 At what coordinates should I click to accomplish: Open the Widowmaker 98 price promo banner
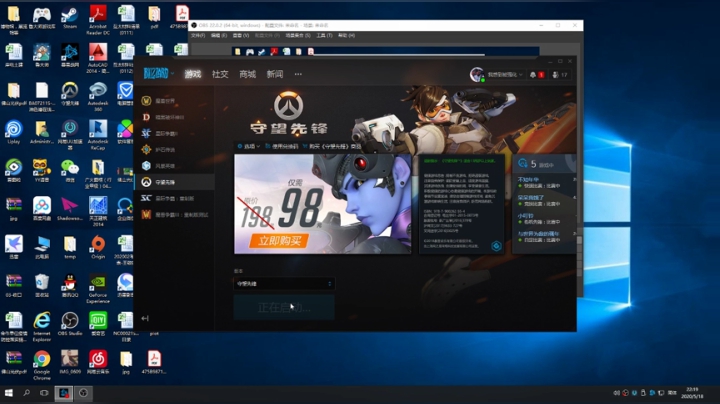pos(322,204)
